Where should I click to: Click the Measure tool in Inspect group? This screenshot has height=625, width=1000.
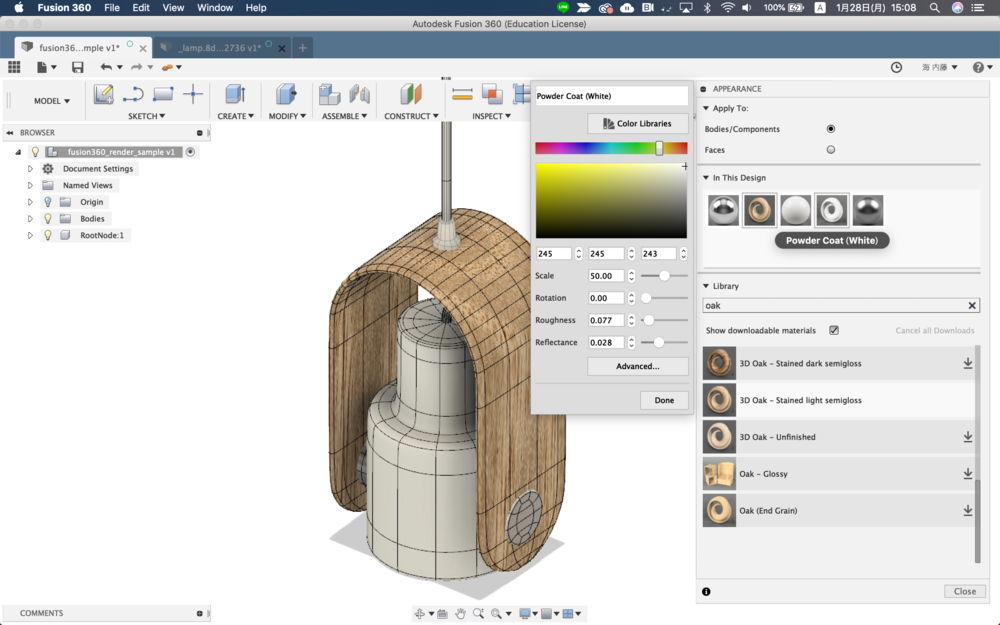click(462, 94)
